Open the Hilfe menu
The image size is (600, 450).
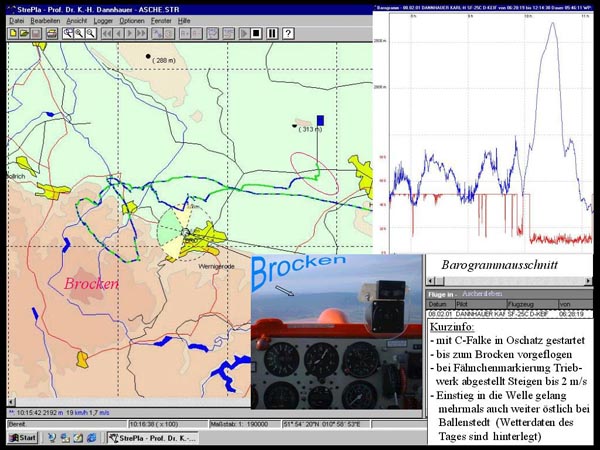(x=184, y=21)
